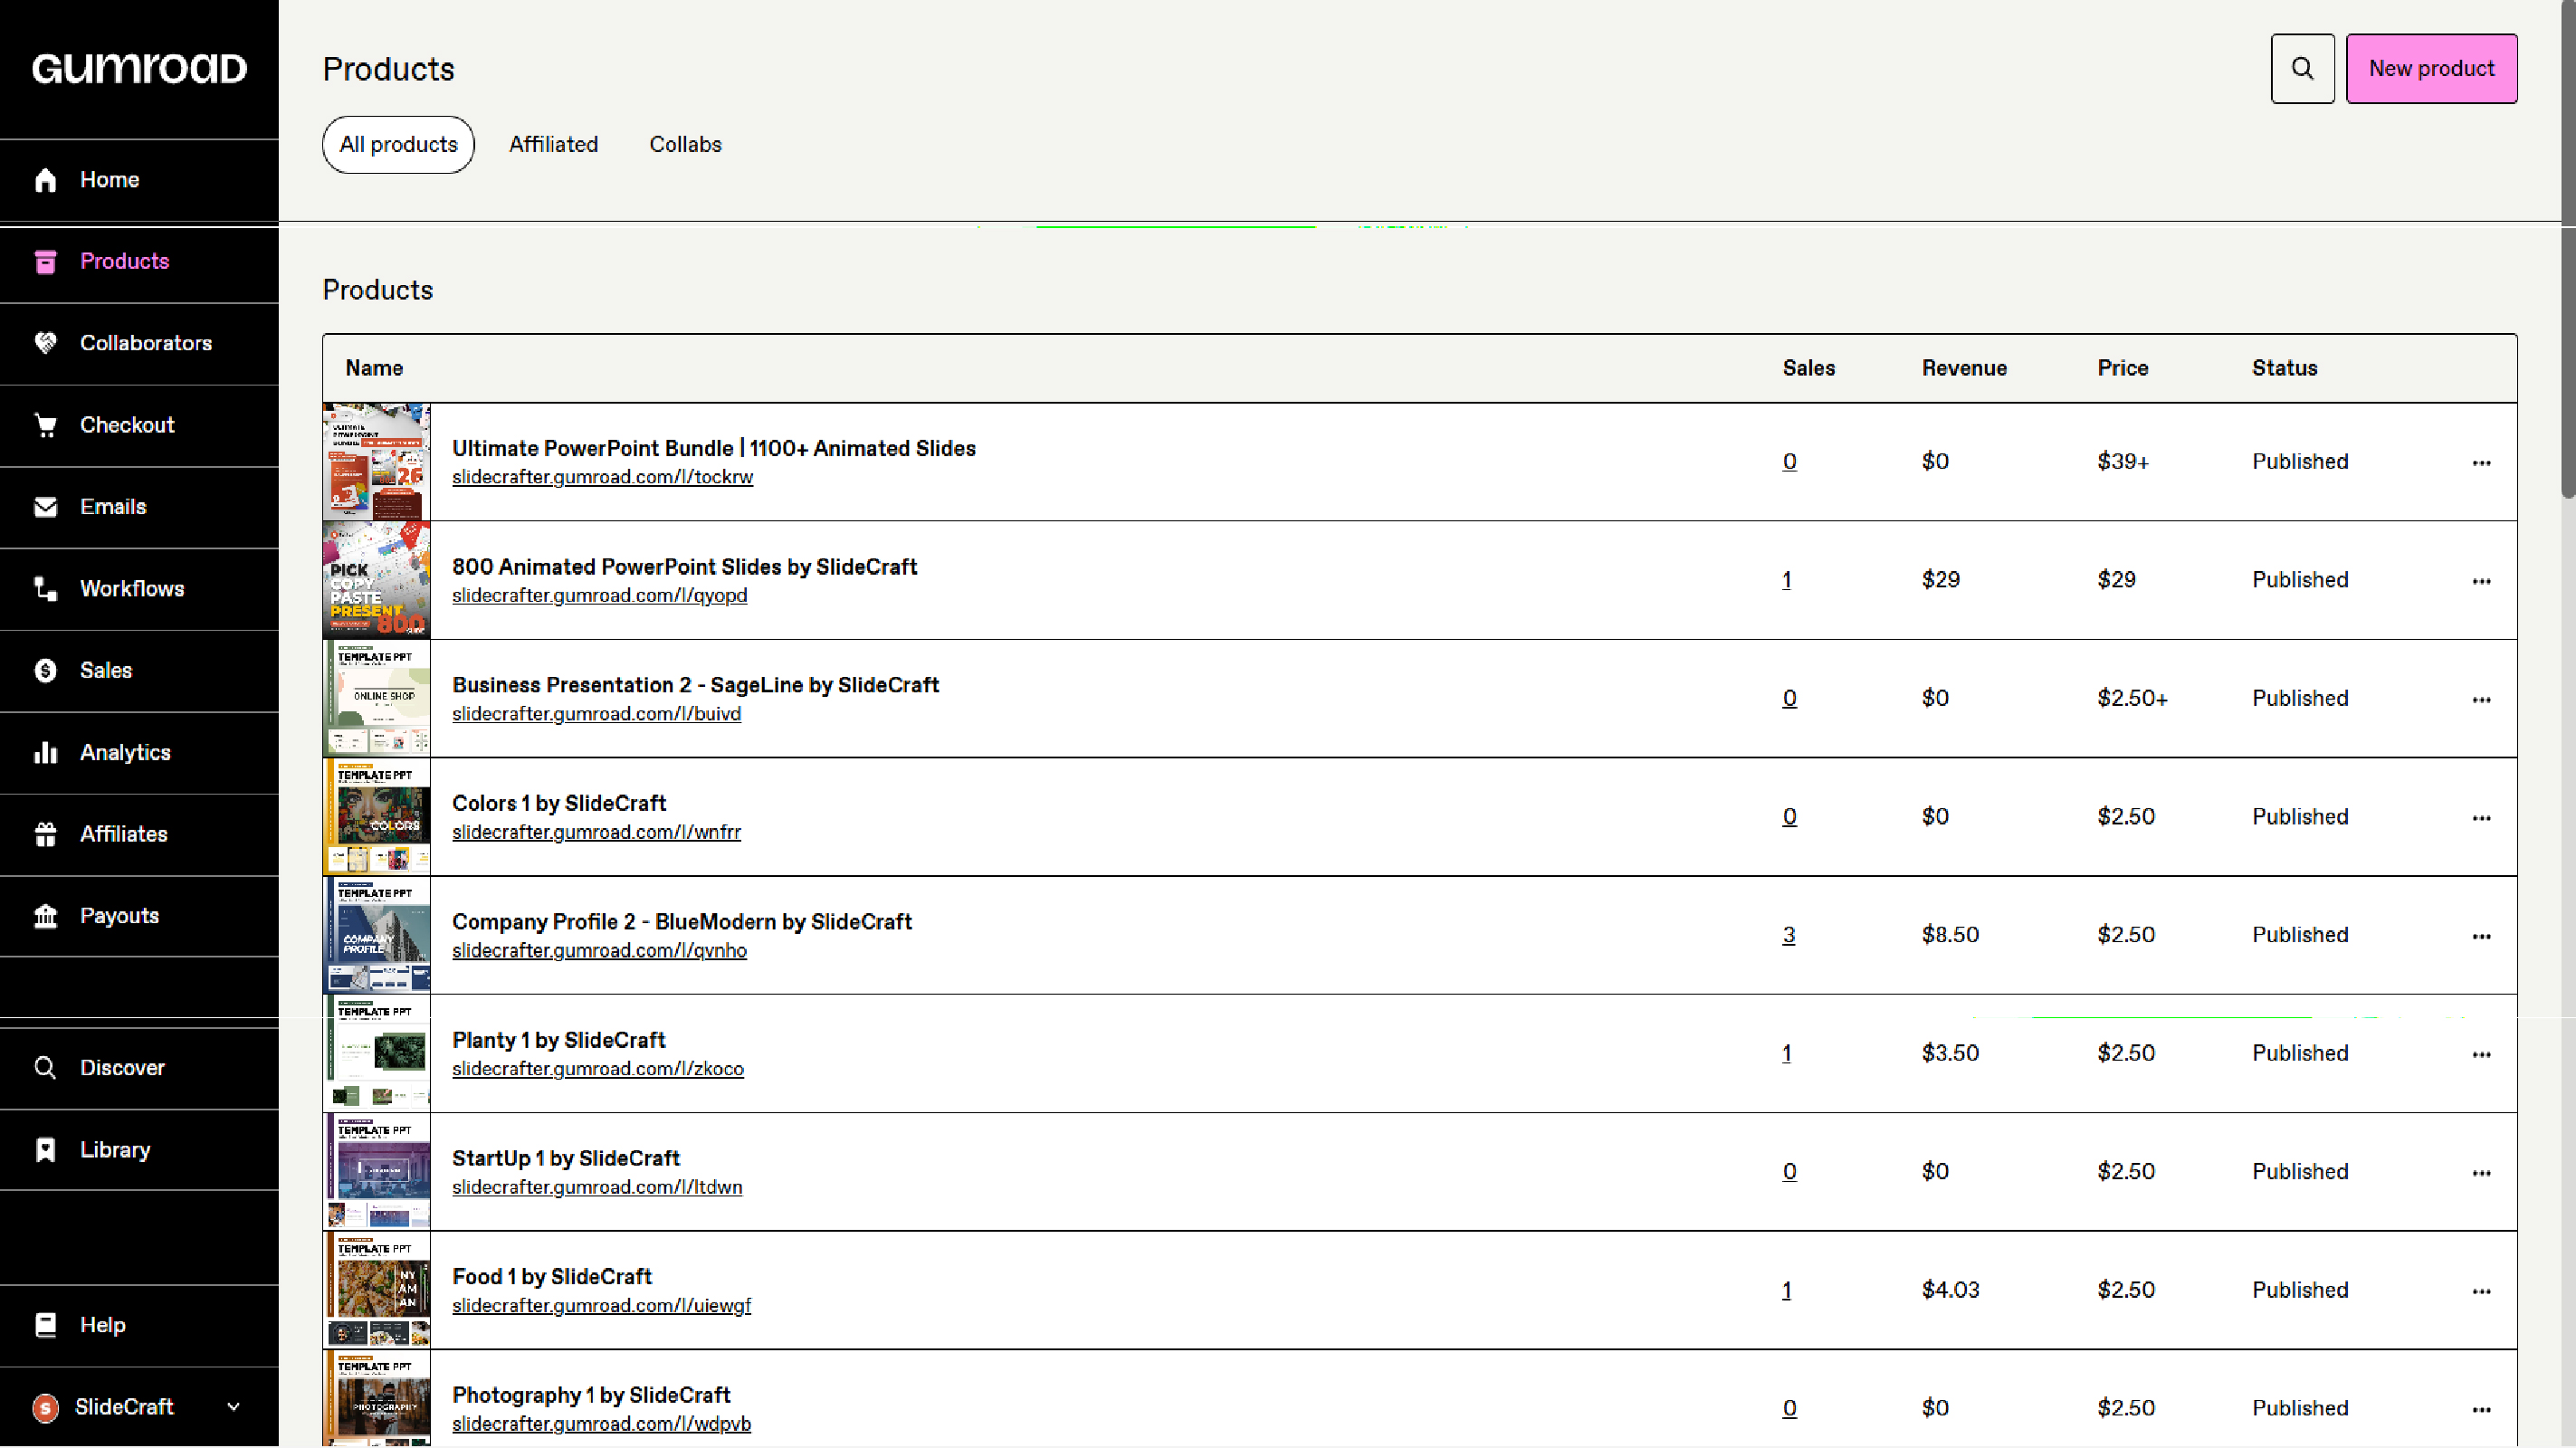
Task: Open actions menu for Ultimate PowerPoint Bundle
Action: pos(2481,463)
